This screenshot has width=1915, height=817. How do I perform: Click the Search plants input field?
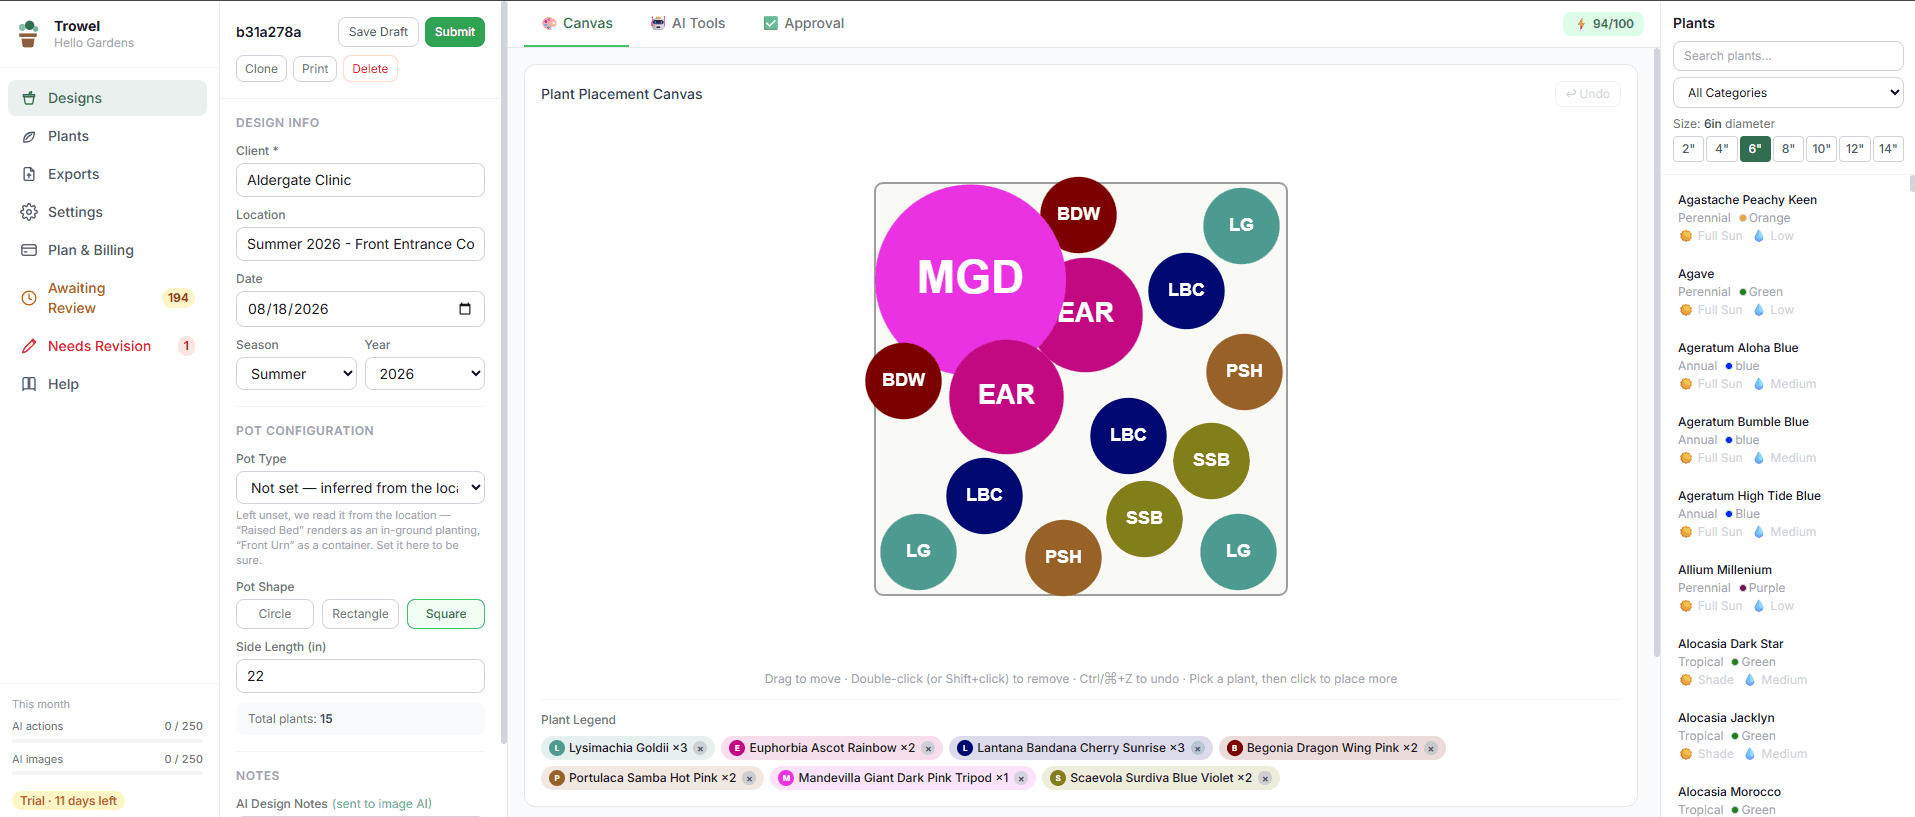pos(1788,56)
